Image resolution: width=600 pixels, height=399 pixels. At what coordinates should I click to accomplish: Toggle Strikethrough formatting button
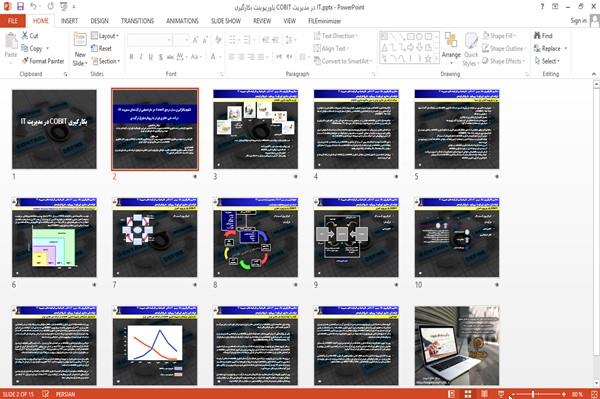click(x=170, y=57)
